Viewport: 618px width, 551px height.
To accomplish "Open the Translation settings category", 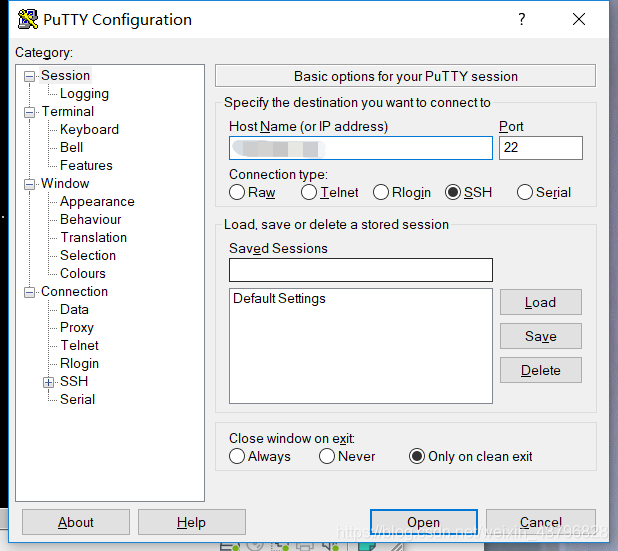I will [94, 237].
